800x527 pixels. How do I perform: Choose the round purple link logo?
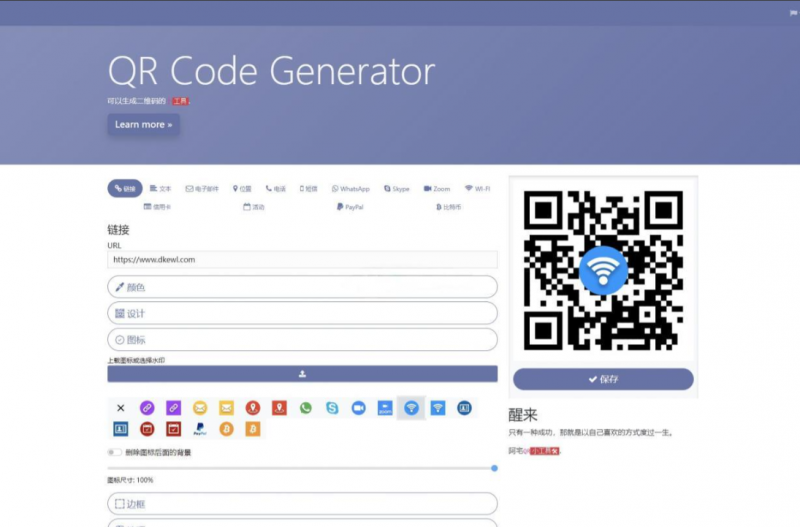(x=147, y=408)
